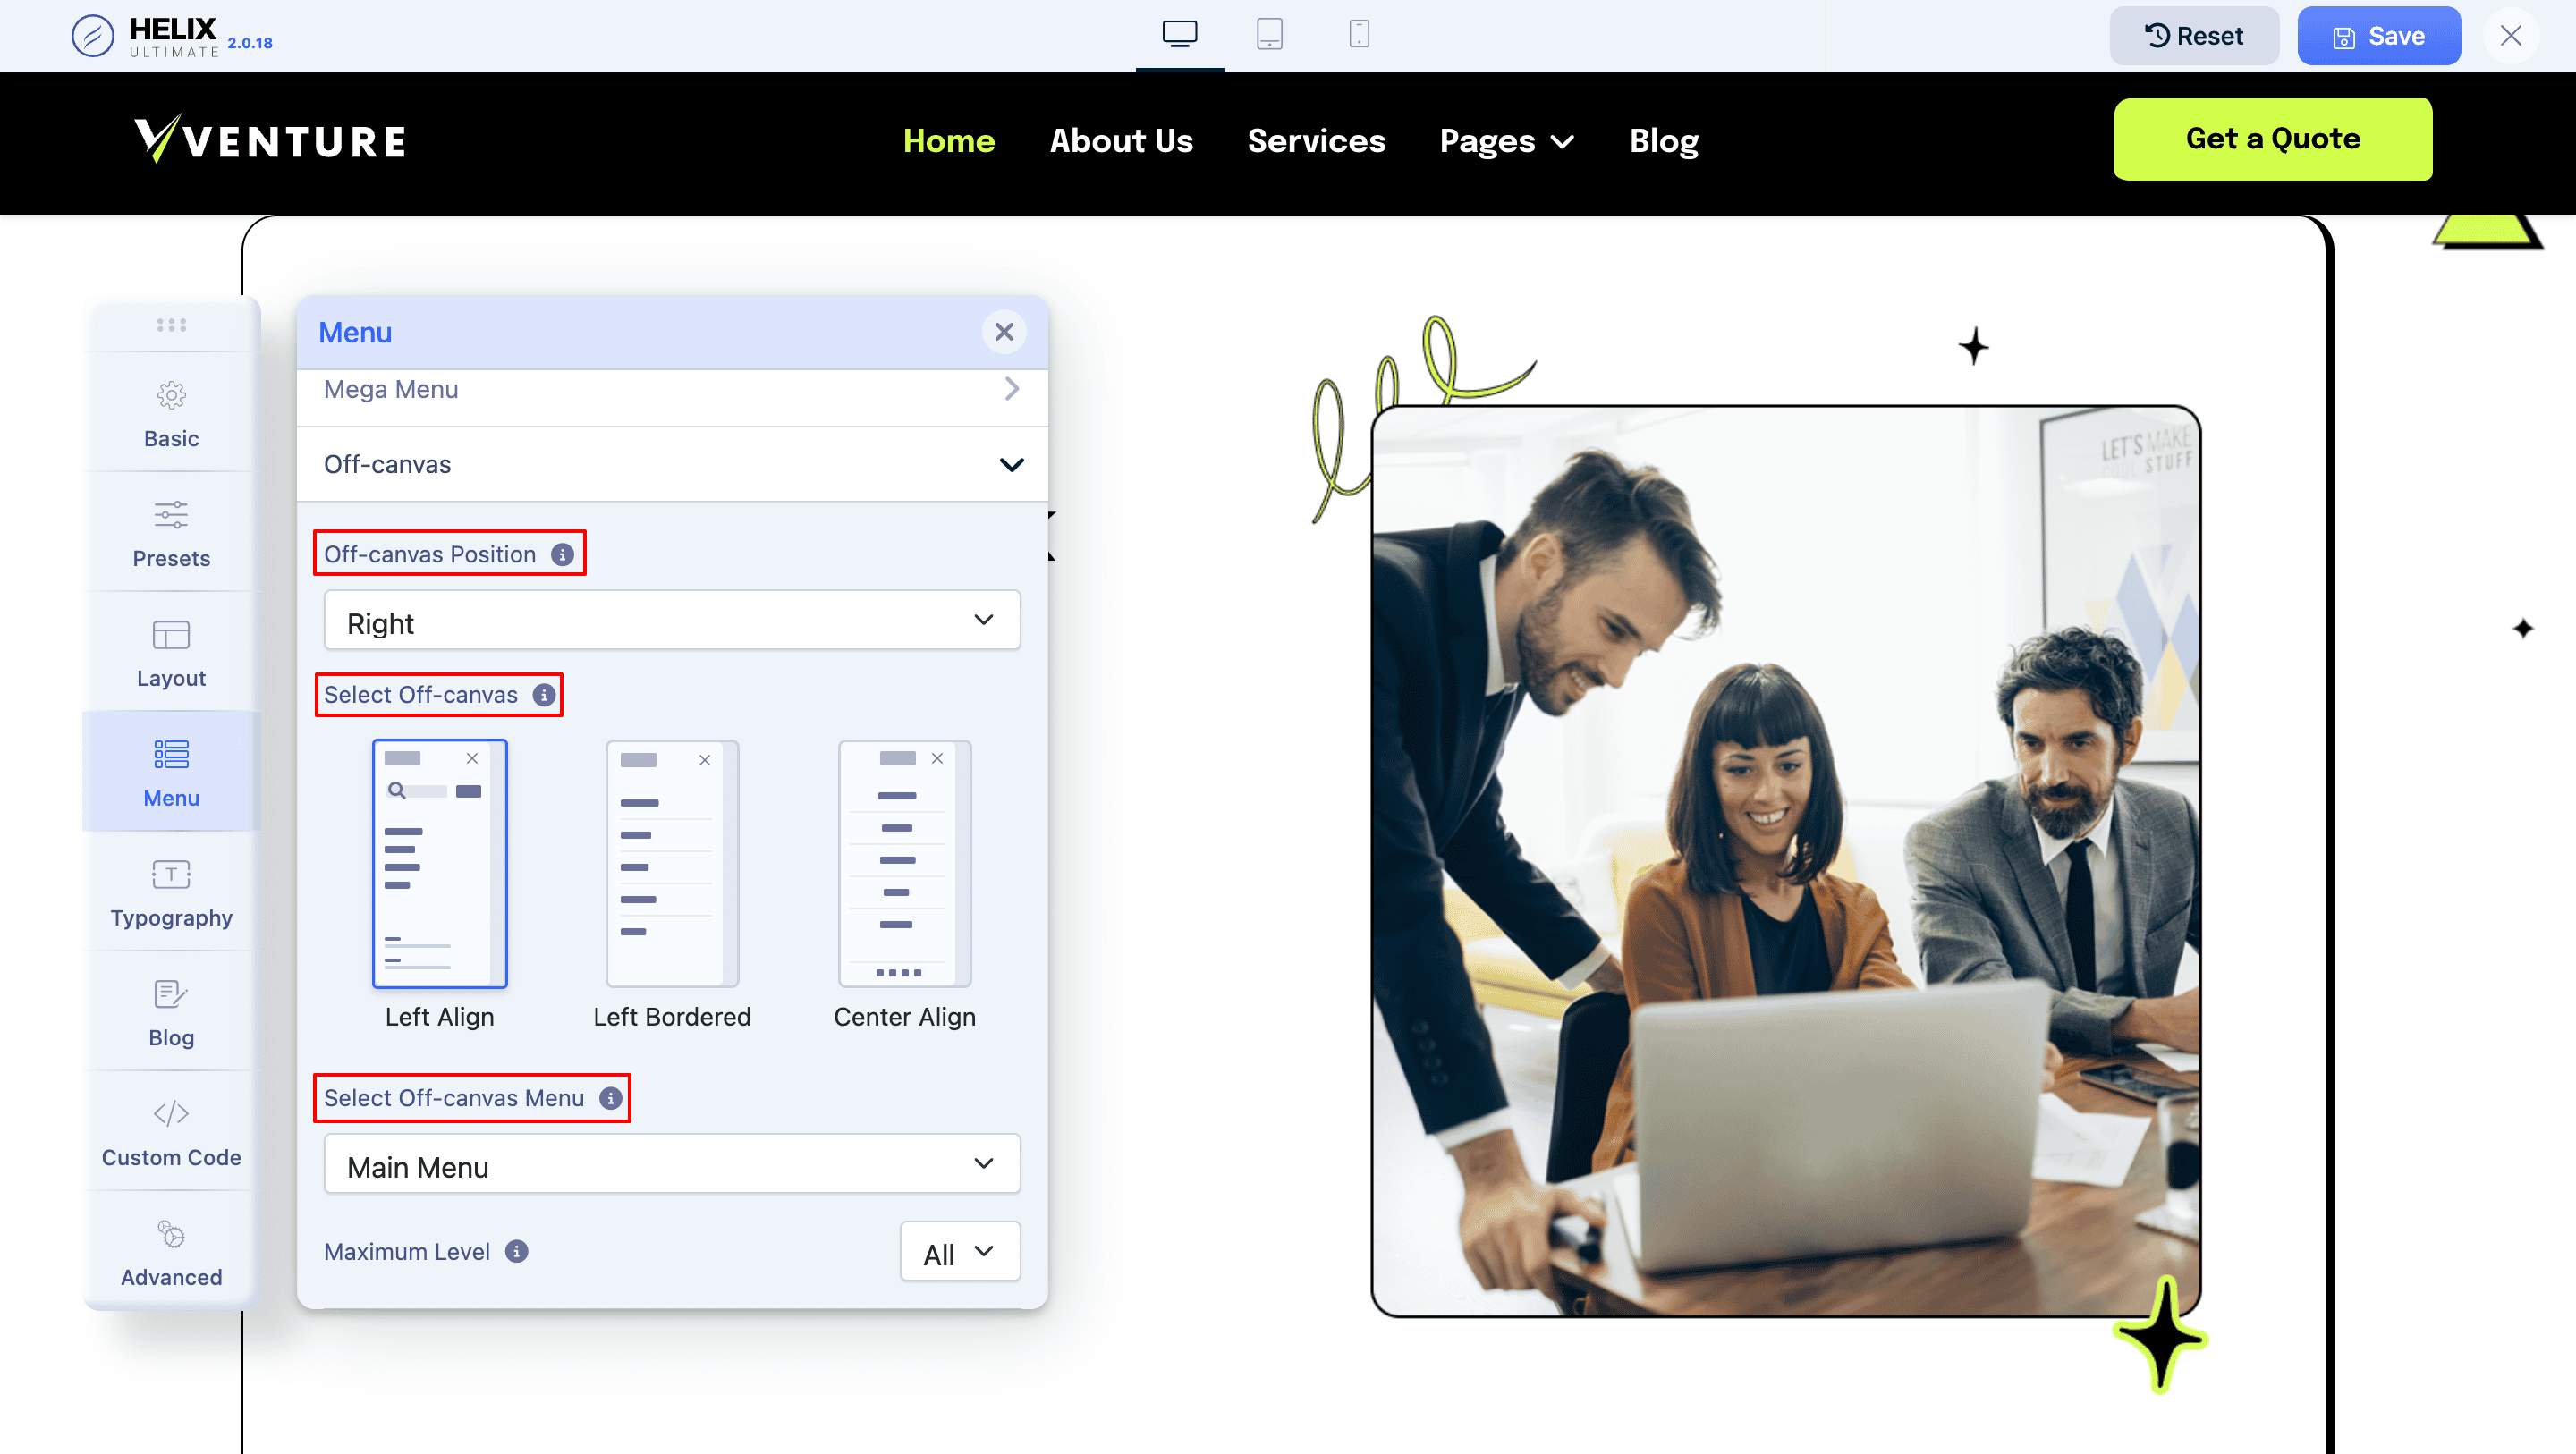The image size is (2576, 1454).
Task: Switch to desktop preview device icon
Action: 1179,34
